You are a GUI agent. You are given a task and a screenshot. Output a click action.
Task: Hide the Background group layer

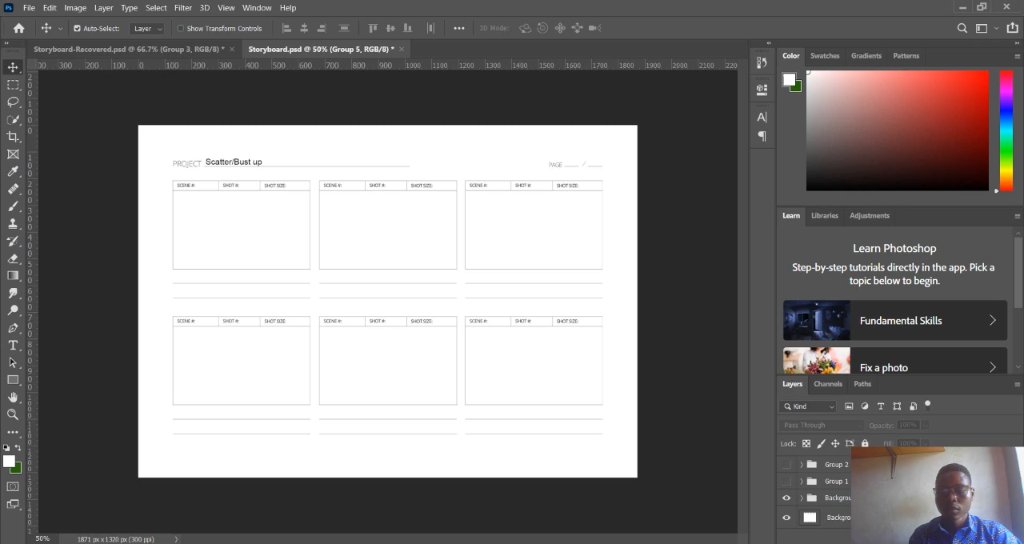(786, 498)
